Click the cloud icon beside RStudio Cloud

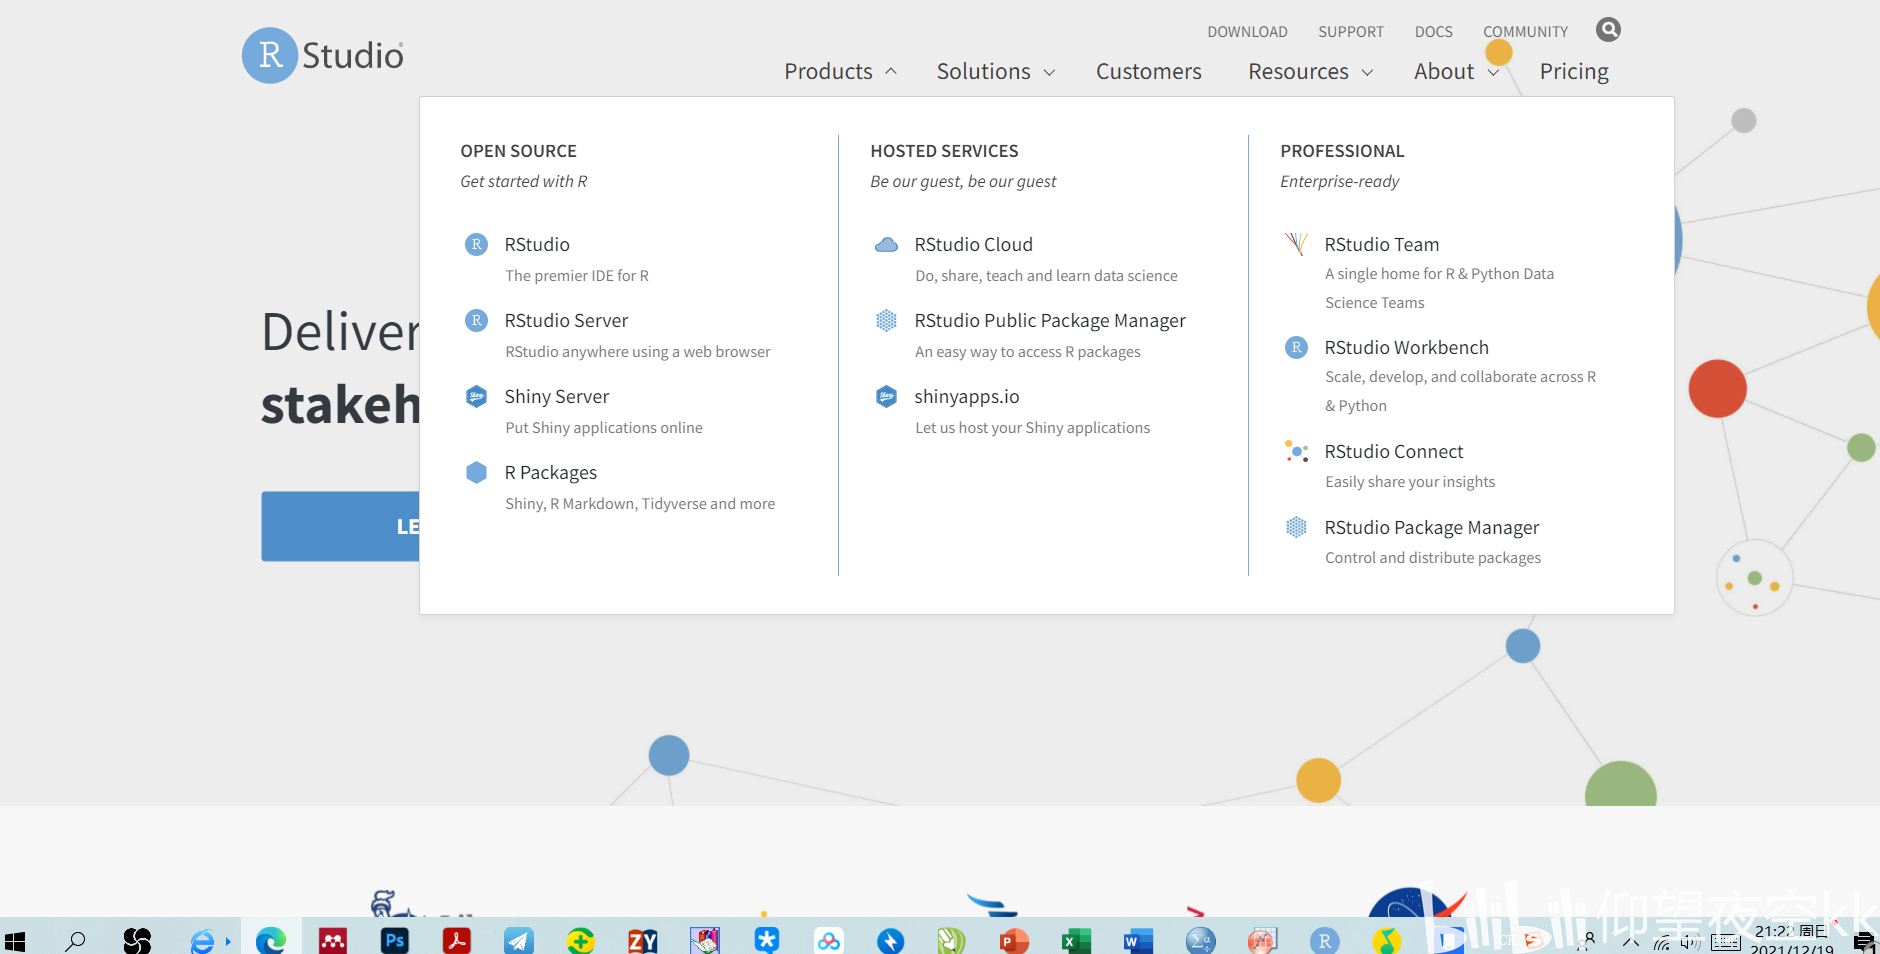coord(887,245)
